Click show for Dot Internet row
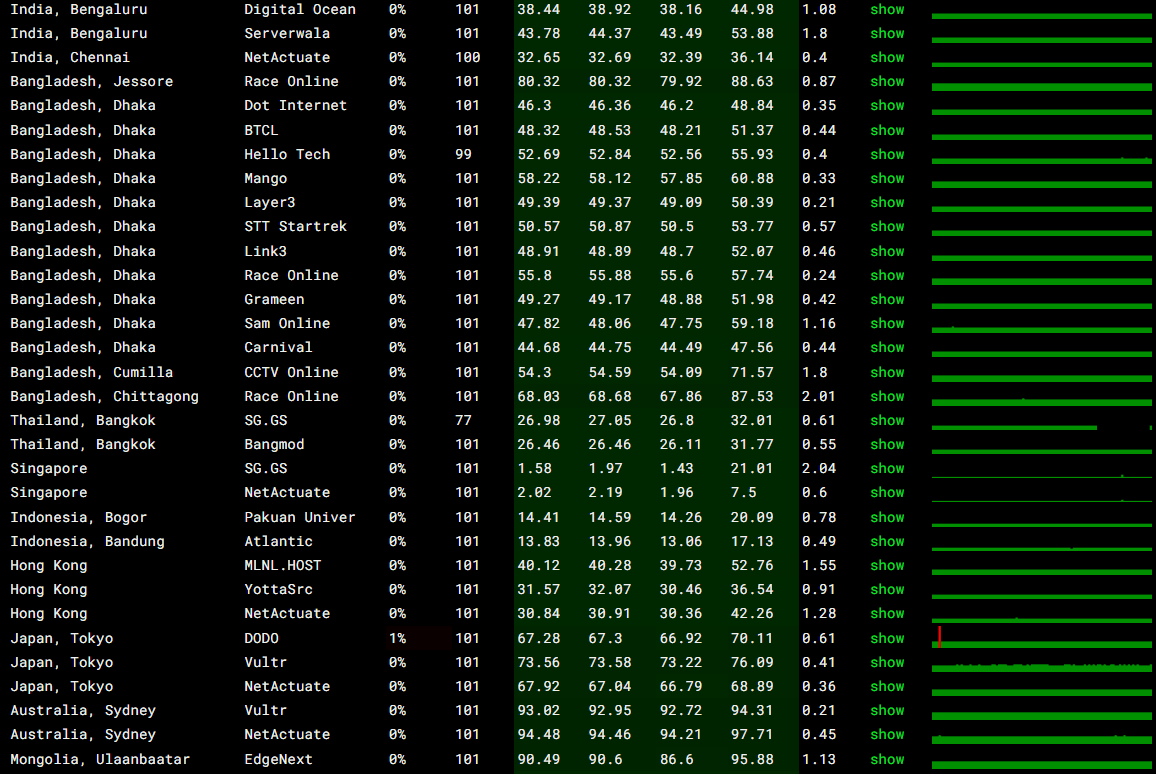Viewport: 1156px width, 774px height. pyautogui.click(x=887, y=105)
